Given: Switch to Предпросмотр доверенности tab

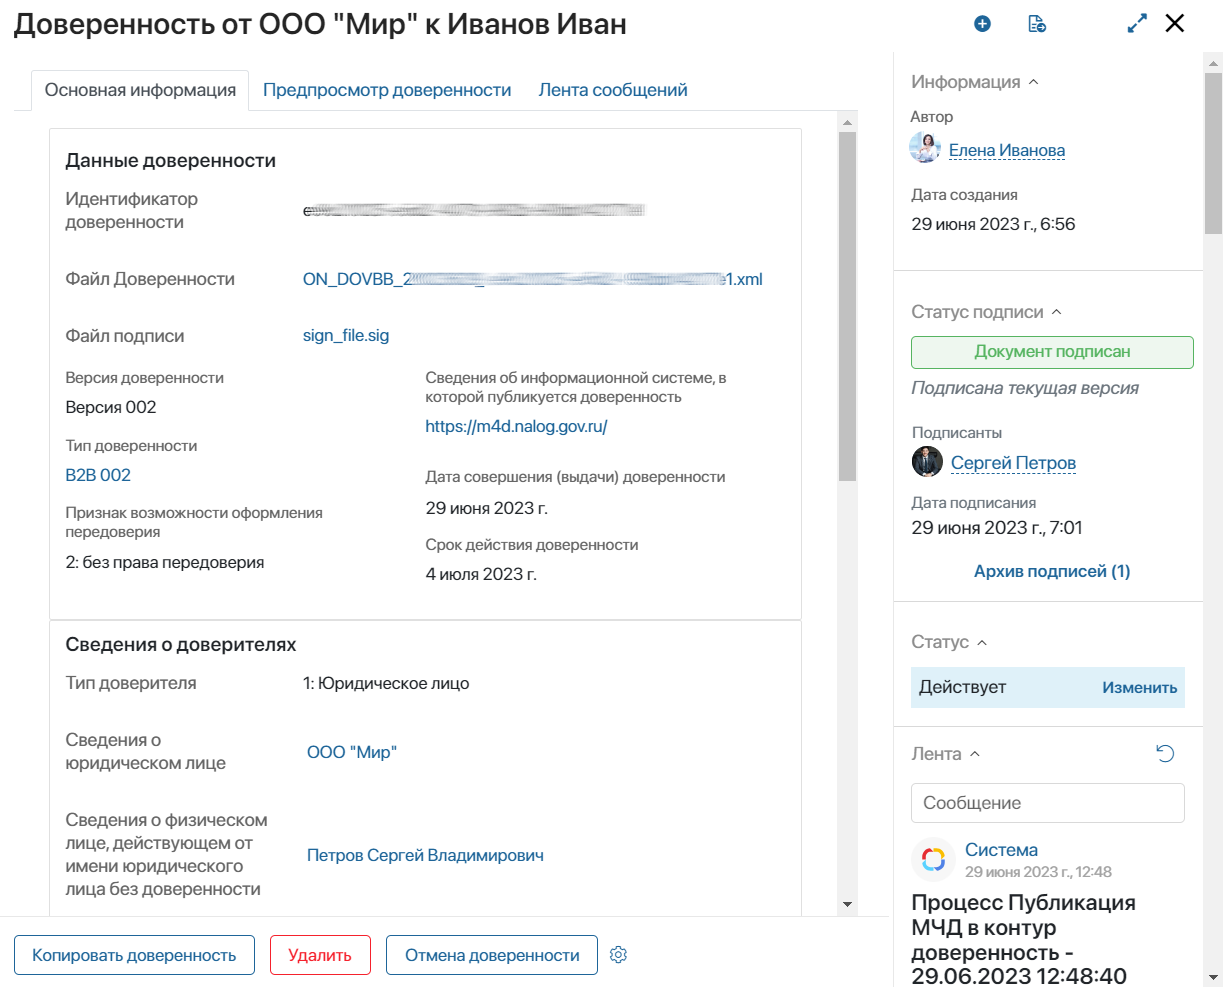Looking at the screenshot, I should [x=387, y=90].
